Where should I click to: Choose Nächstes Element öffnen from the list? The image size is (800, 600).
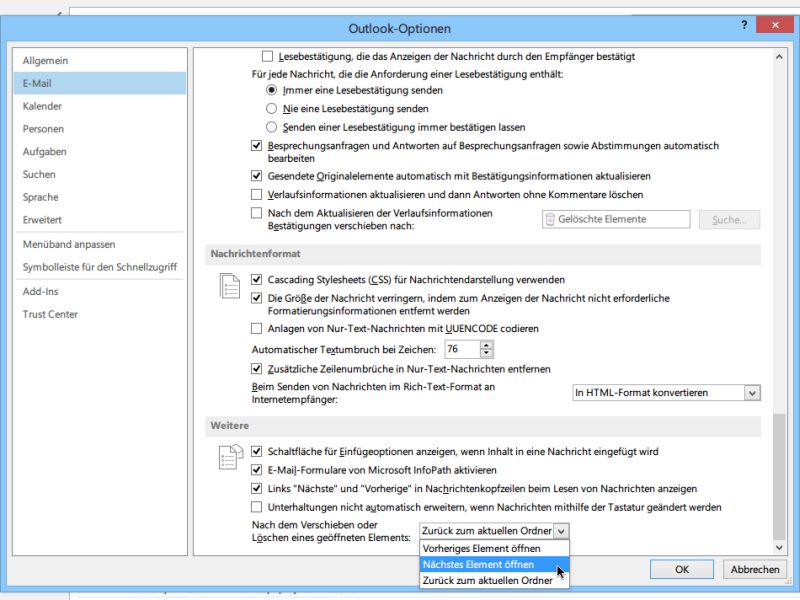(494, 564)
